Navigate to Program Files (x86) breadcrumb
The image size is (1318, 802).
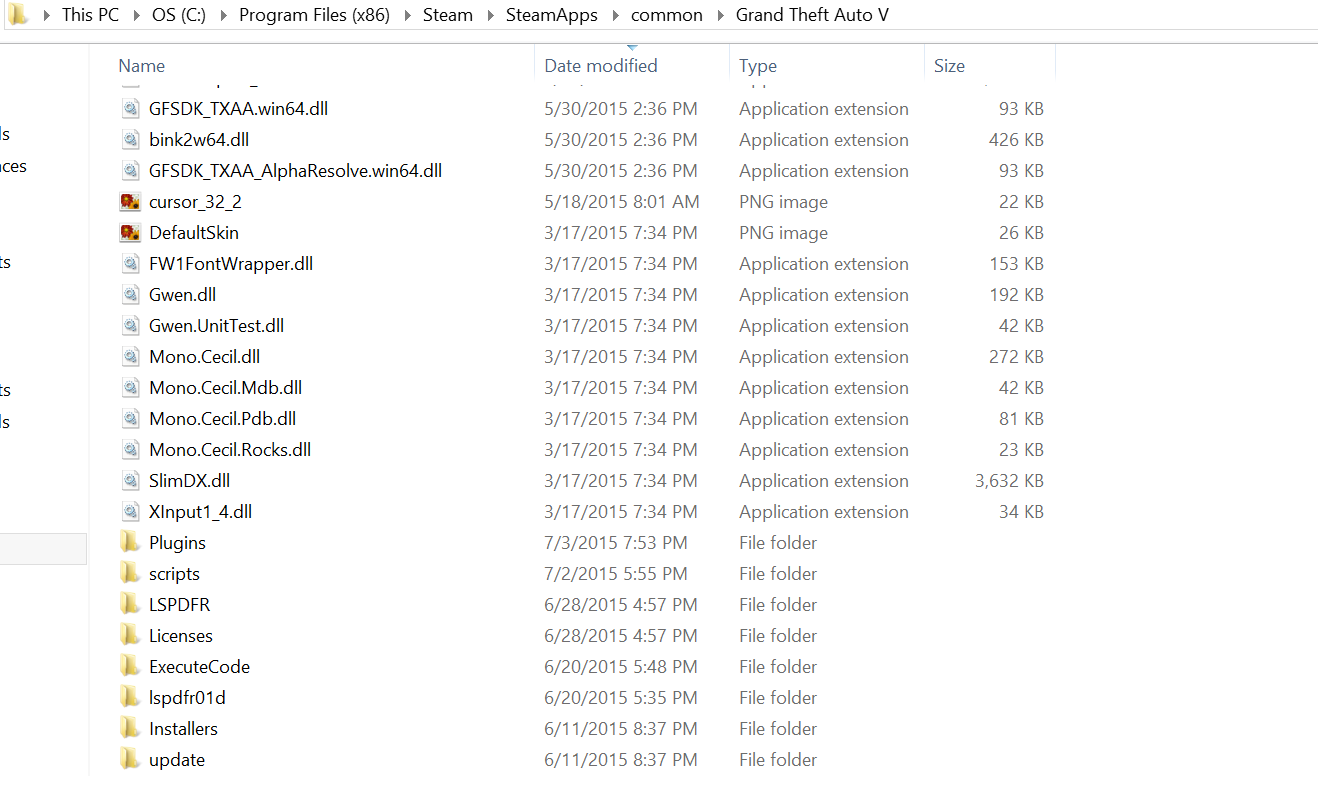[314, 15]
